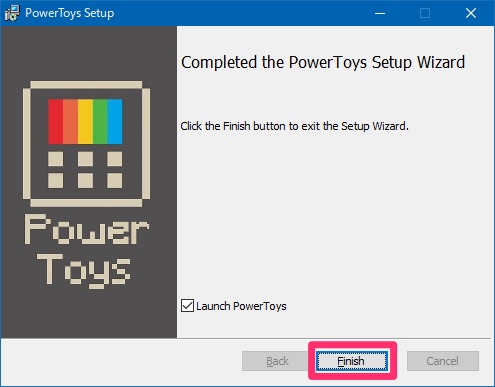This screenshot has height=387, width=495.
Task: Uncheck the Launch PowerToys checkbox
Action: [187, 306]
